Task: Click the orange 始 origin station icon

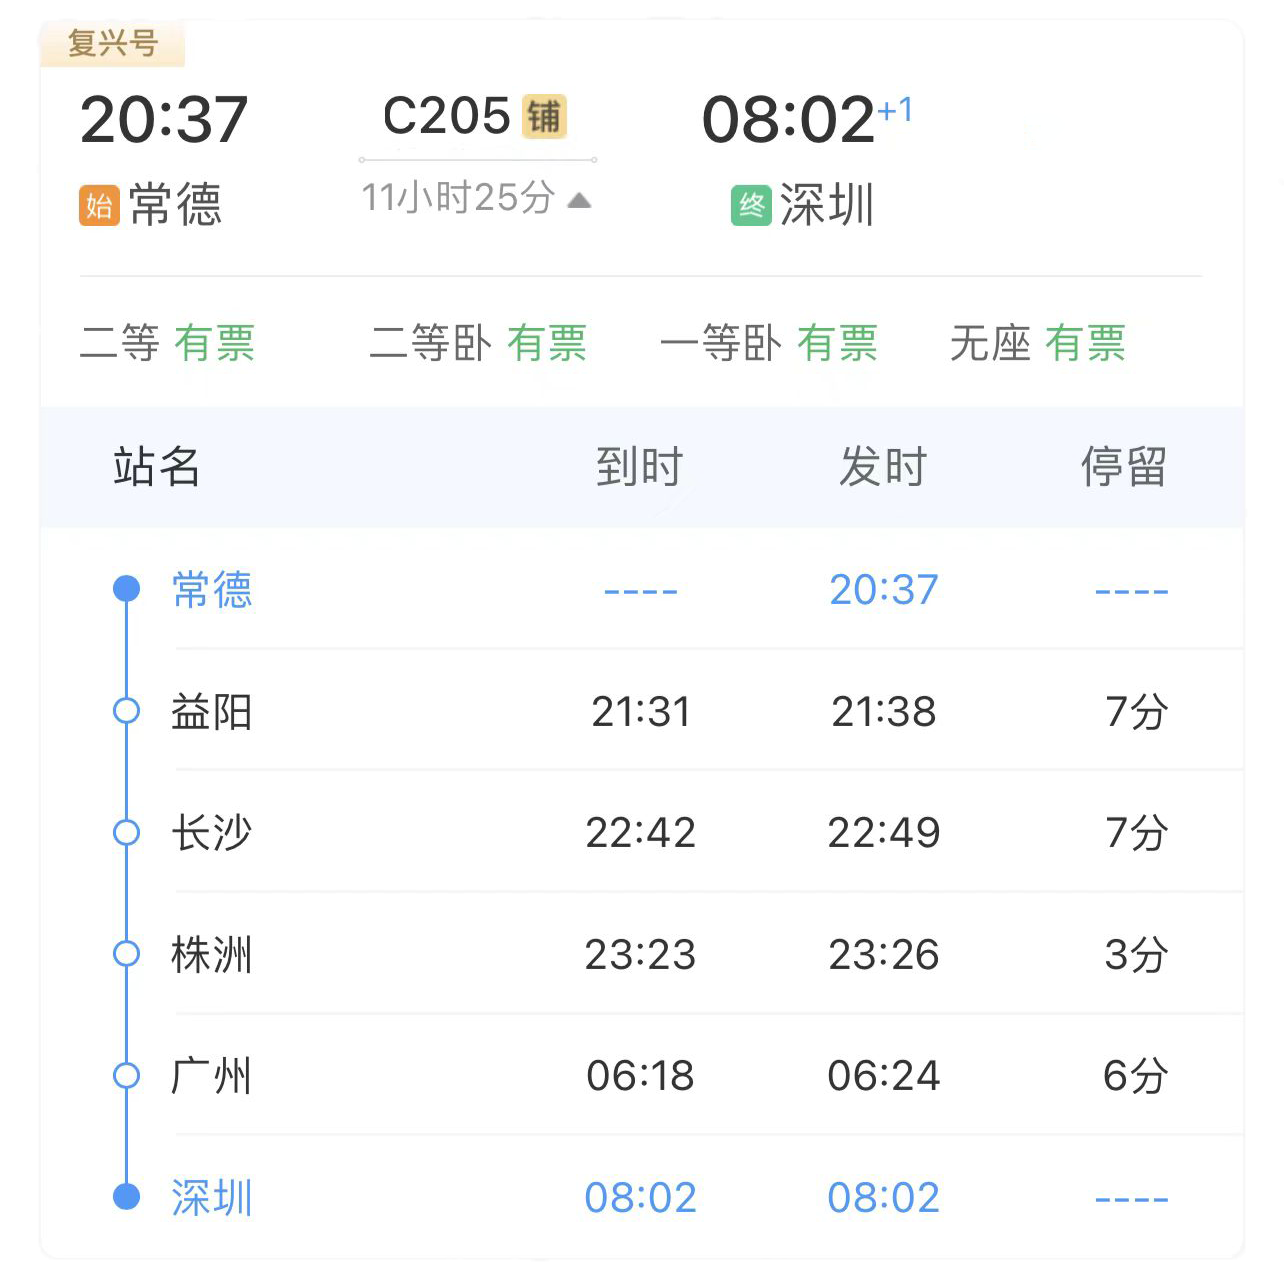Action: (x=99, y=206)
